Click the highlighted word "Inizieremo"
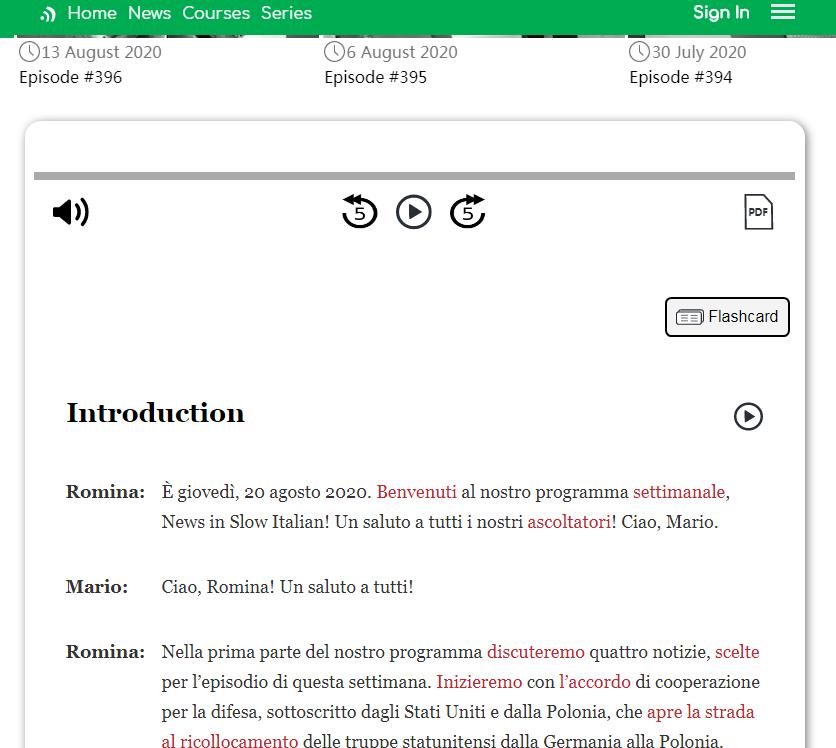The height and width of the screenshot is (748, 836). coord(479,681)
